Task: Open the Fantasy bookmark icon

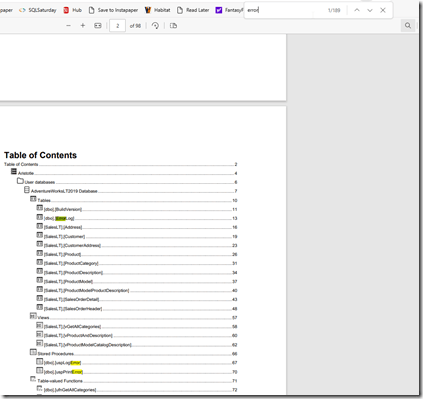Action: [219, 10]
